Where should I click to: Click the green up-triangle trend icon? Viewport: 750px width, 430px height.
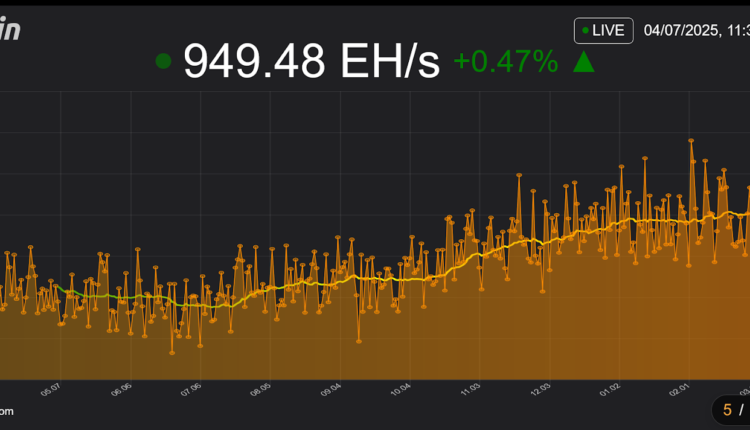pos(584,62)
